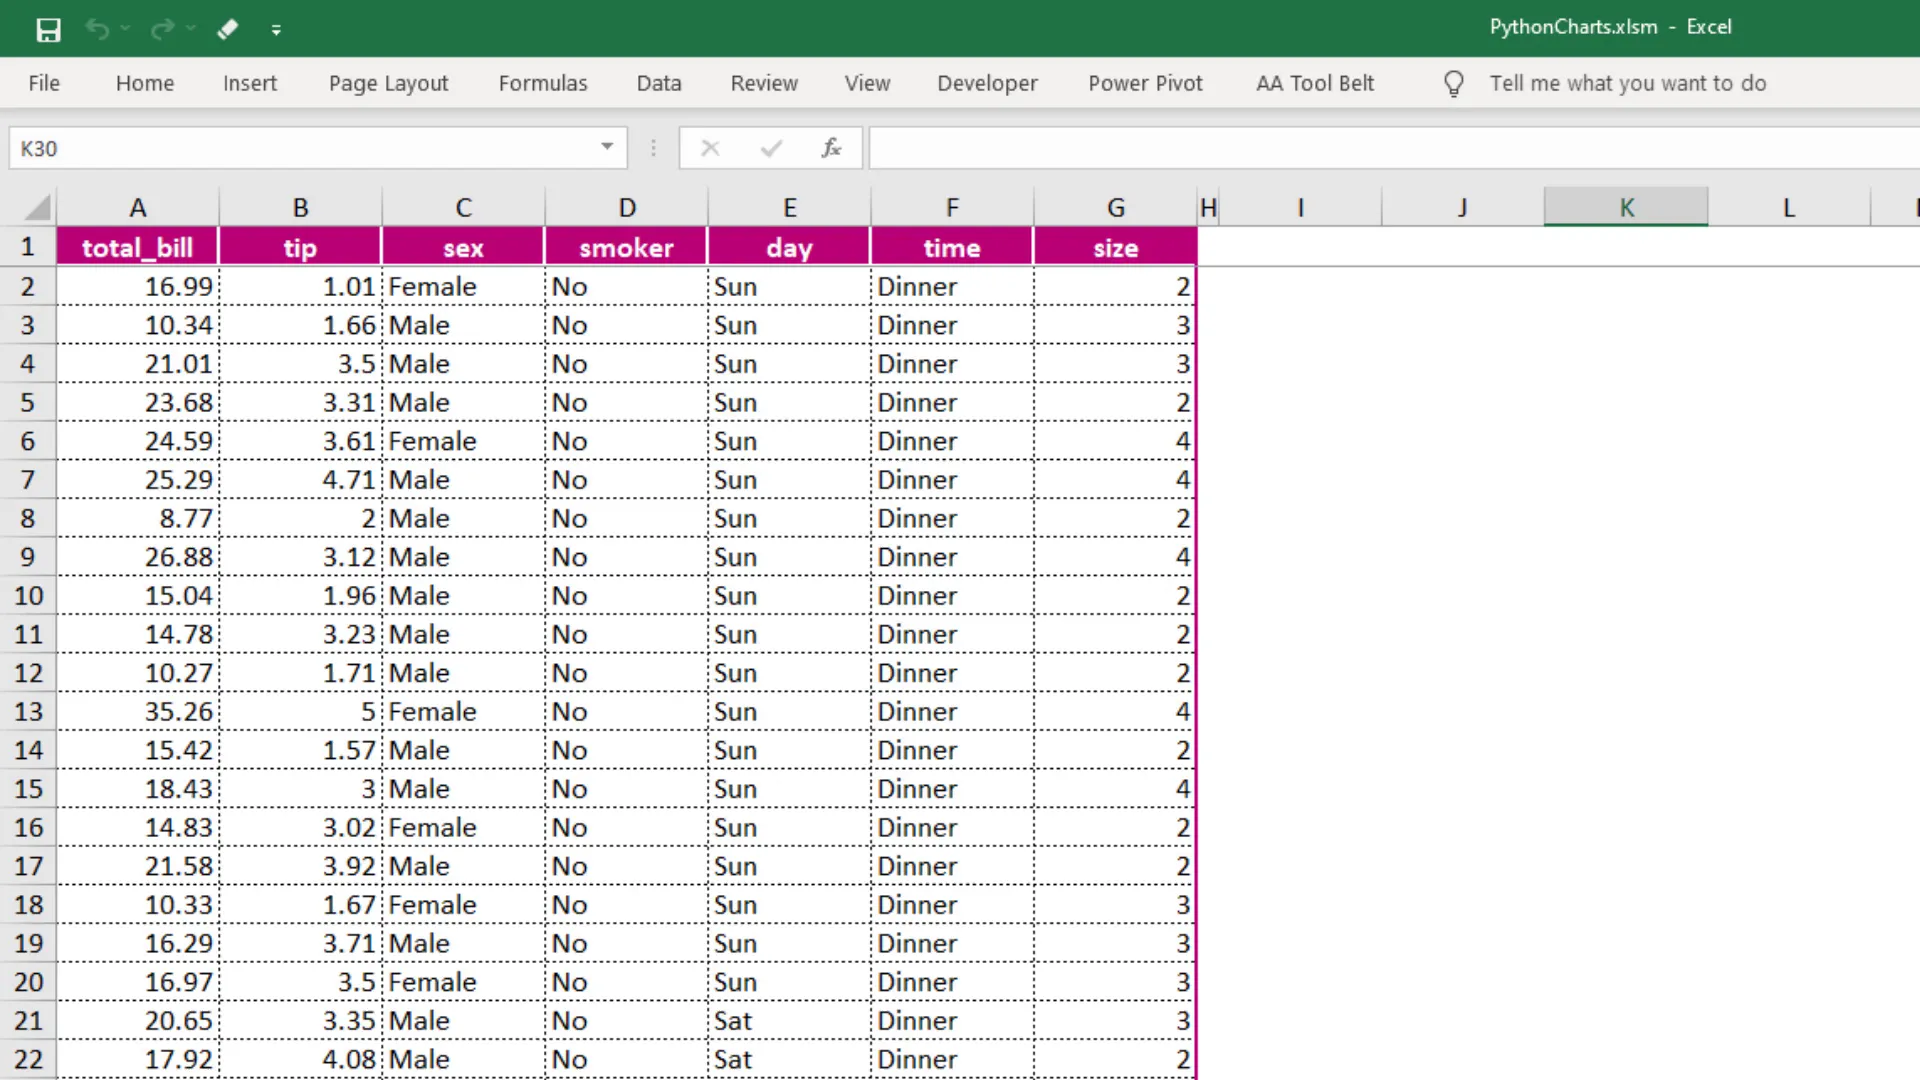Click the Tell Me lightbulb icon
This screenshot has width=1920, height=1080.
point(1453,83)
